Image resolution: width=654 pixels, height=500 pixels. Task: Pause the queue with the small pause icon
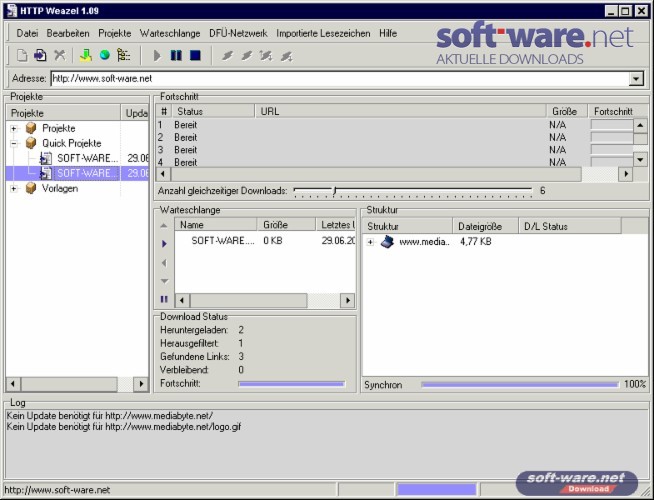click(164, 299)
